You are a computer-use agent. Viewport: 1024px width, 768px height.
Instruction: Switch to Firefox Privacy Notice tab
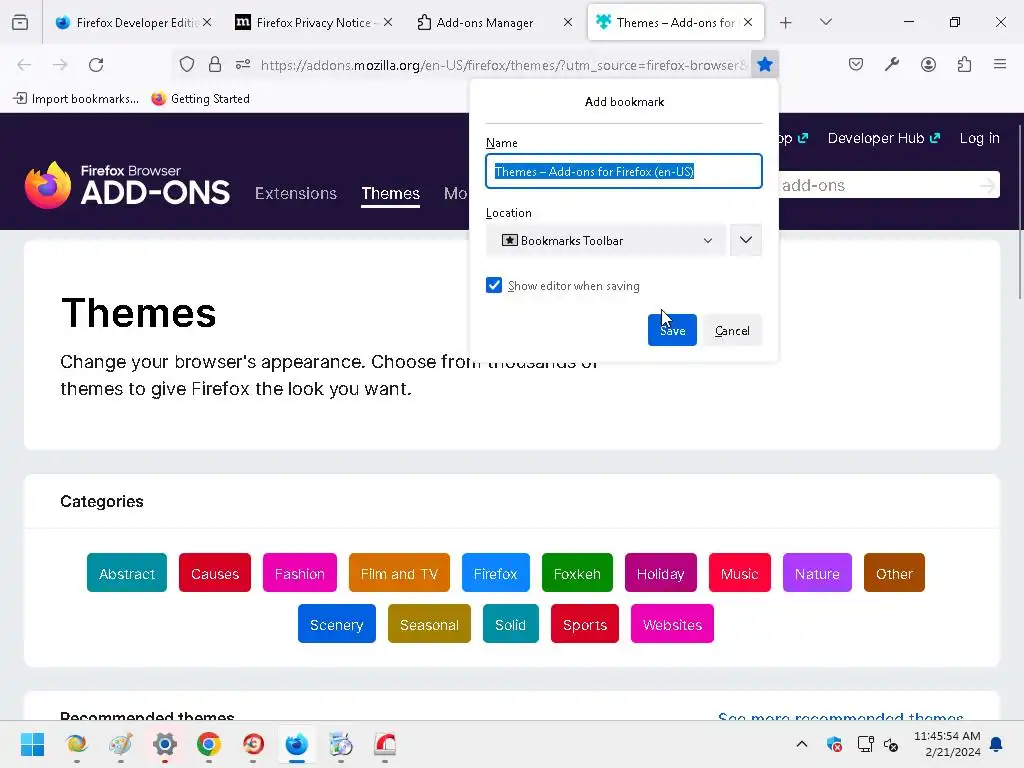pyautogui.click(x=314, y=23)
